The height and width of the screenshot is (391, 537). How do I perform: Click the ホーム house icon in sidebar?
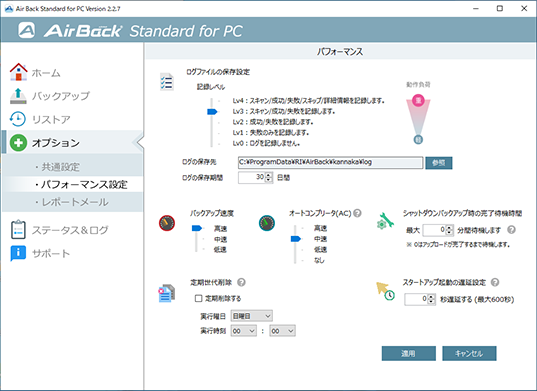pyautogui.click(x=18, y=72)
